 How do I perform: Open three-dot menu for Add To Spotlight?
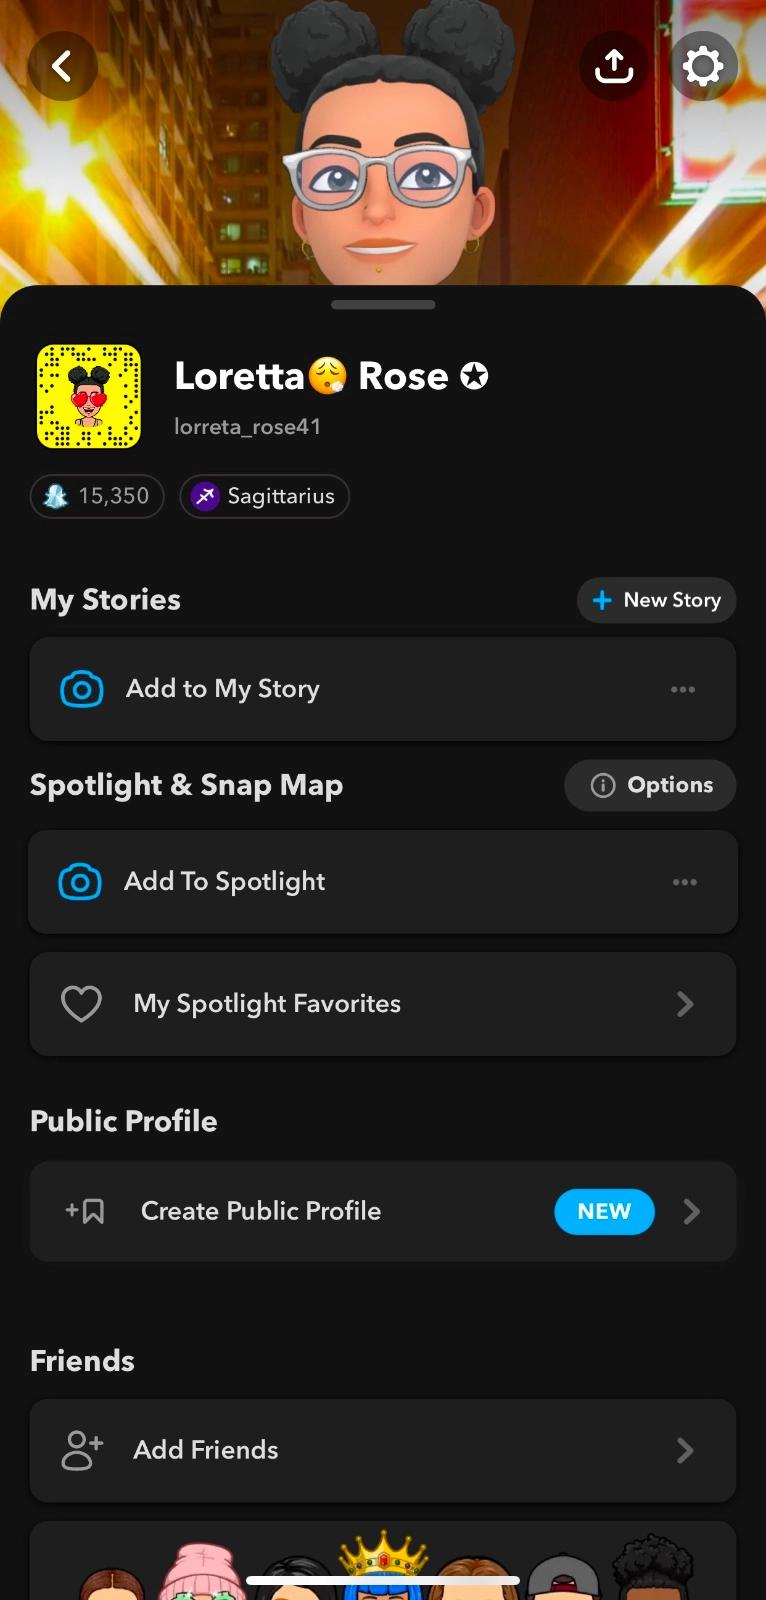[x=685, y=882]
